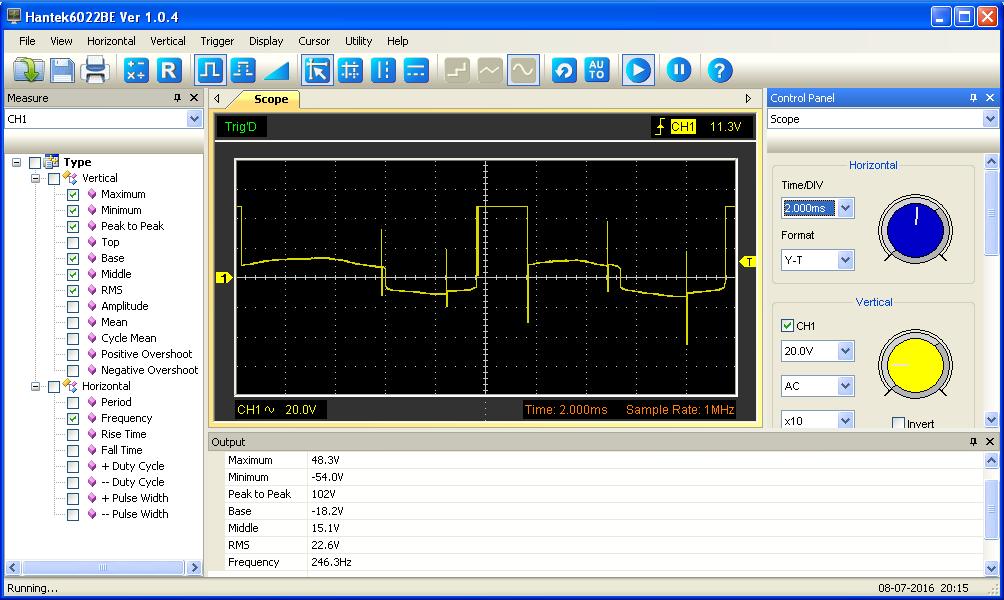Check the Top measurement checkbox
Viewport: 1004px width, 600px height.
(x=73, y=243)
